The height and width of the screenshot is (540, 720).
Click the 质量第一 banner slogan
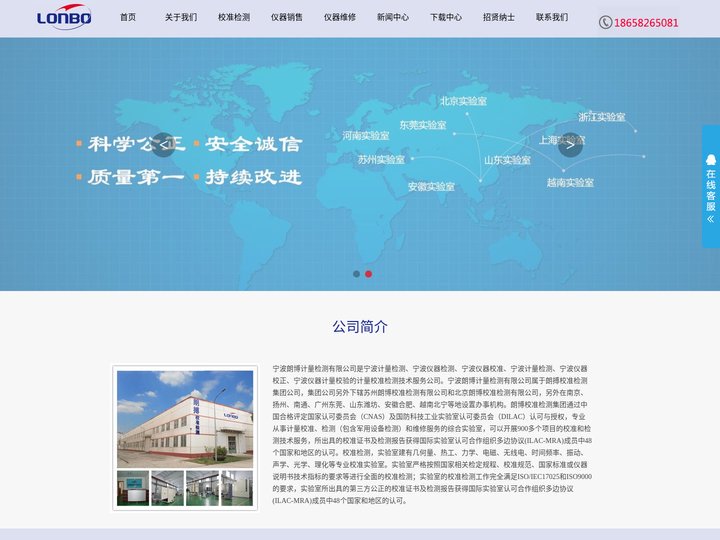[136, 177]
